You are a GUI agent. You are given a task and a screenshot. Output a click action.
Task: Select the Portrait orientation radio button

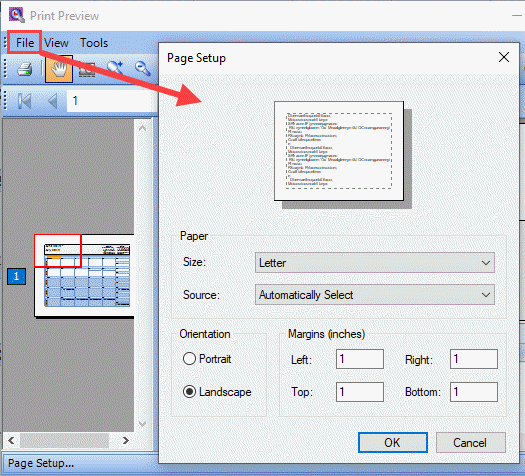click(189, 359)
